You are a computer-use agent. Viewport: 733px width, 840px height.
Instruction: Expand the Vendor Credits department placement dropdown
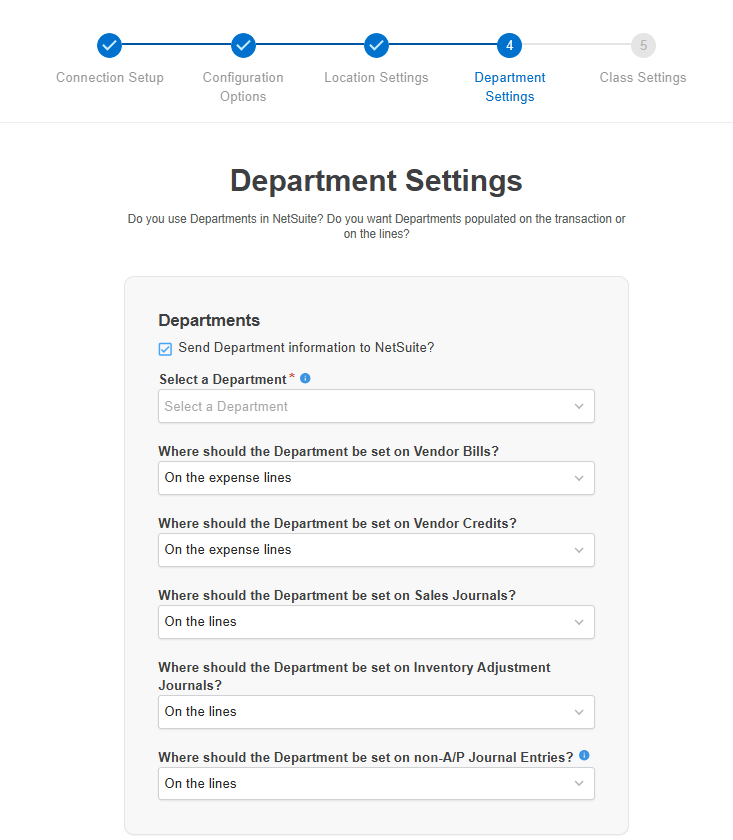(376, 550)
